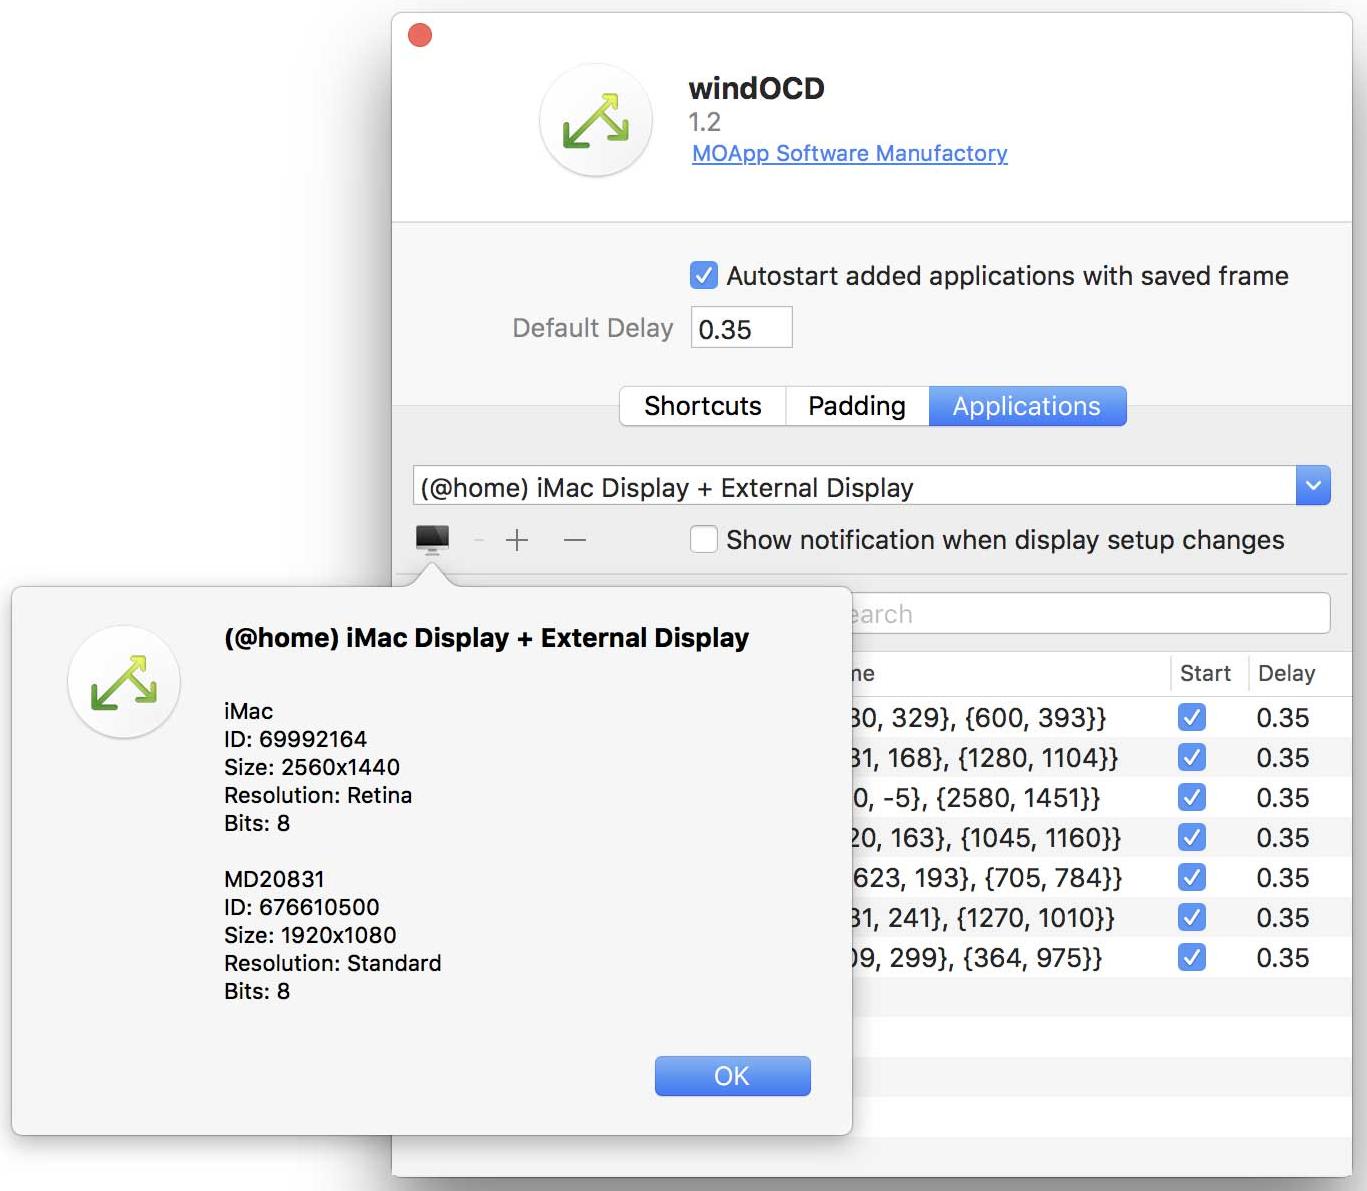Click the text Resolution: Standard
This screenshot has width=1367, height=1191.
(333, 963)
